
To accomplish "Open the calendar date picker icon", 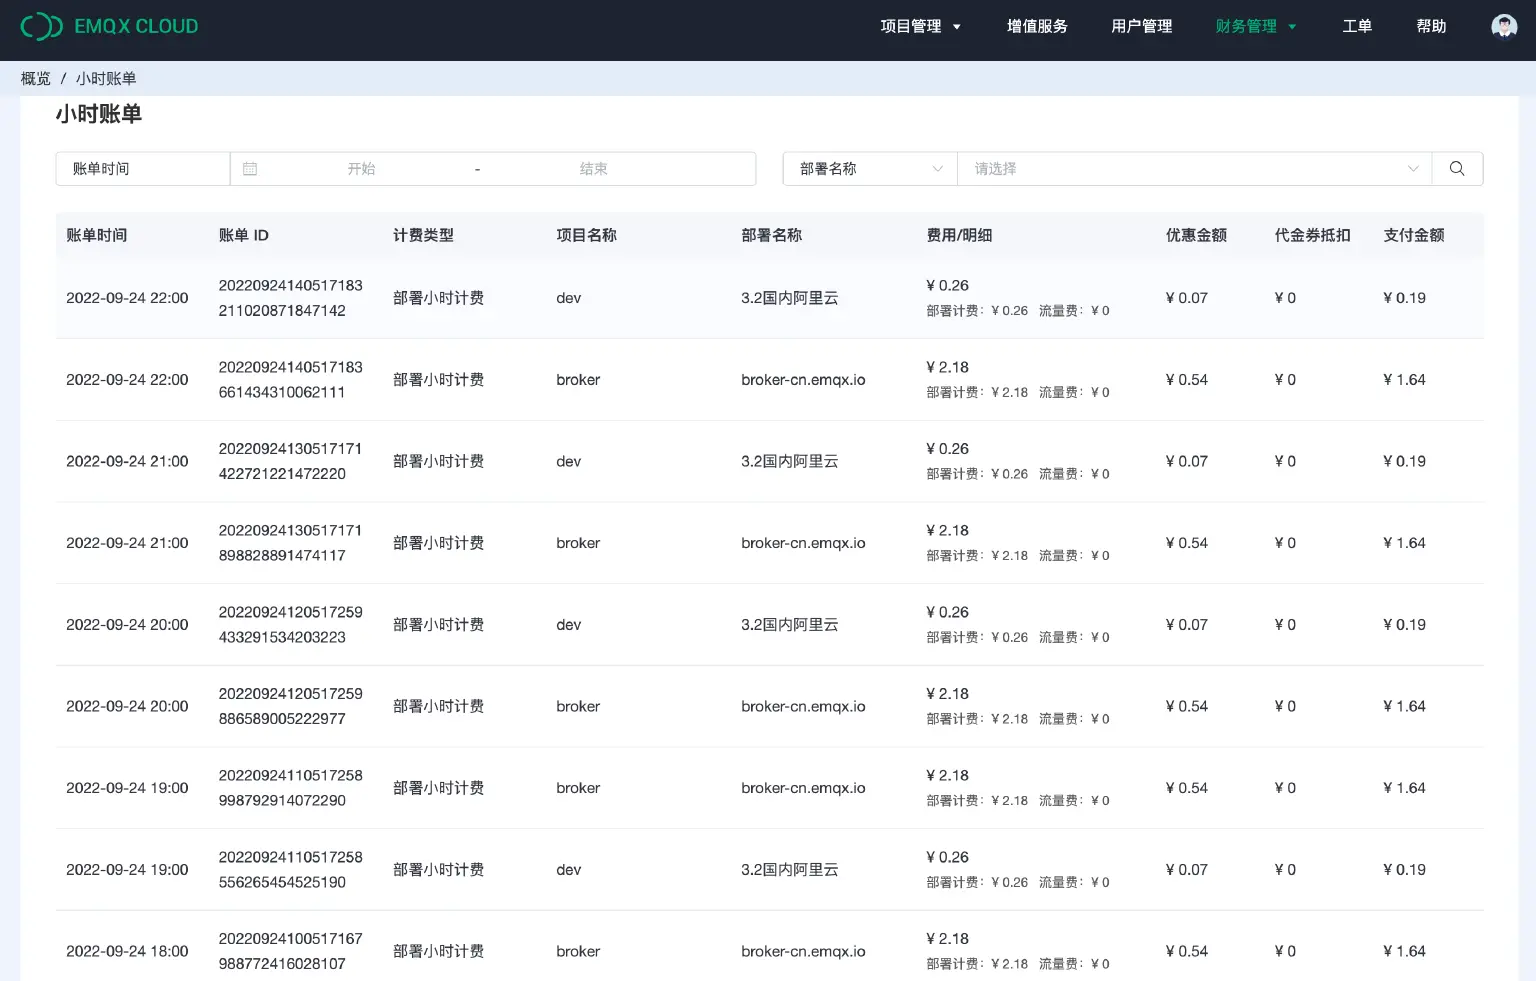I will click(250, 168).
